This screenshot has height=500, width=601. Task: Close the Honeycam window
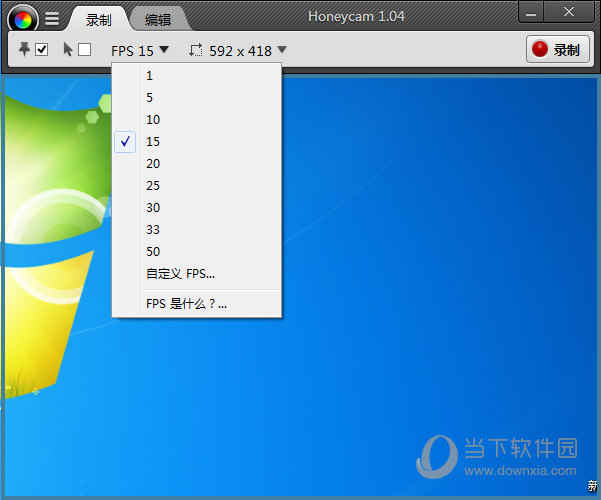click(569, 12)
